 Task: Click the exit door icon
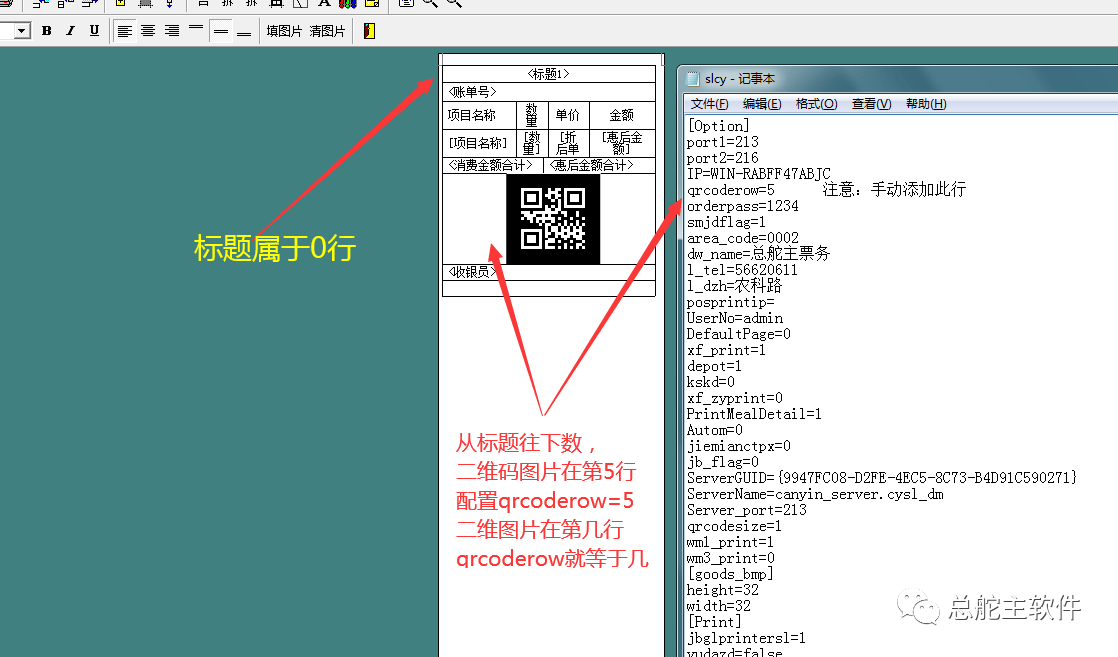[x=369, y=31]
